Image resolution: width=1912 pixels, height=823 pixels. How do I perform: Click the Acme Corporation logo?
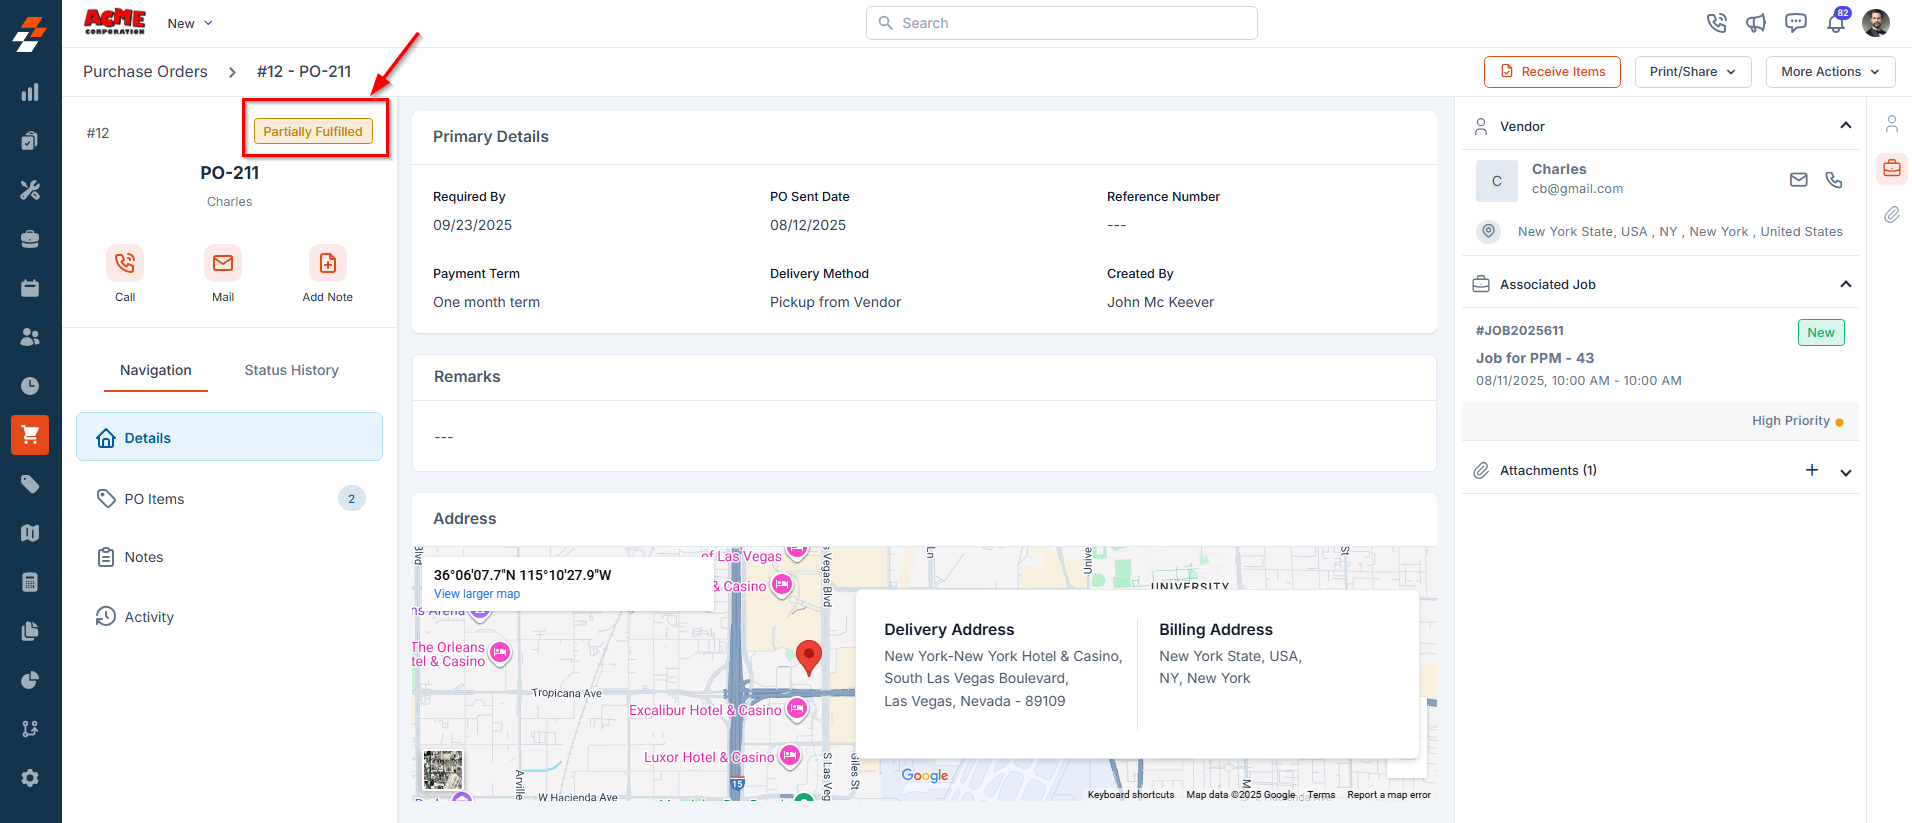115,22
